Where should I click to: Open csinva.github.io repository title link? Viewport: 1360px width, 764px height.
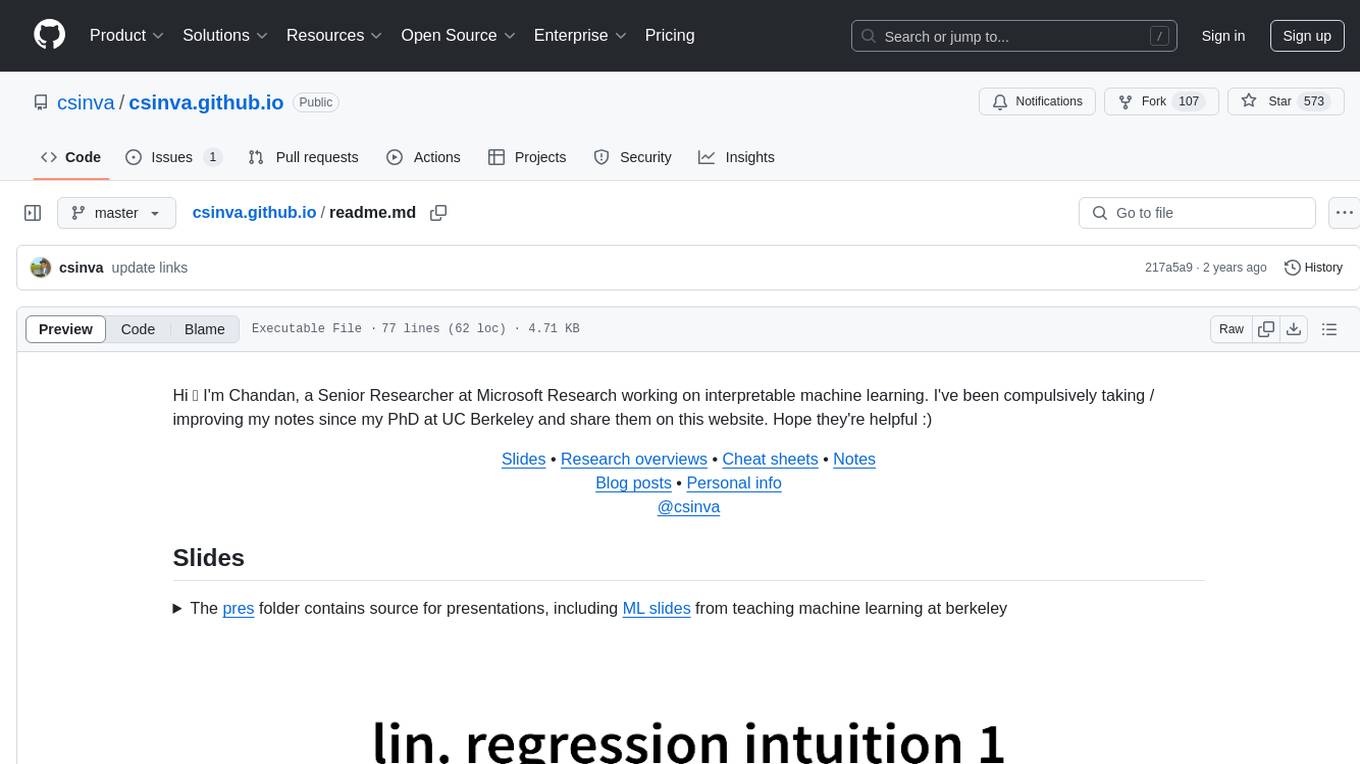tap(206, 102)
